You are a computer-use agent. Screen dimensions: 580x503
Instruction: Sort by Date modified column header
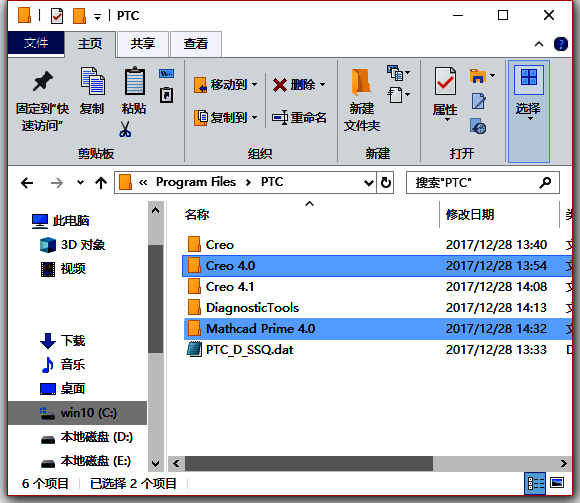(x=499, y=215)
